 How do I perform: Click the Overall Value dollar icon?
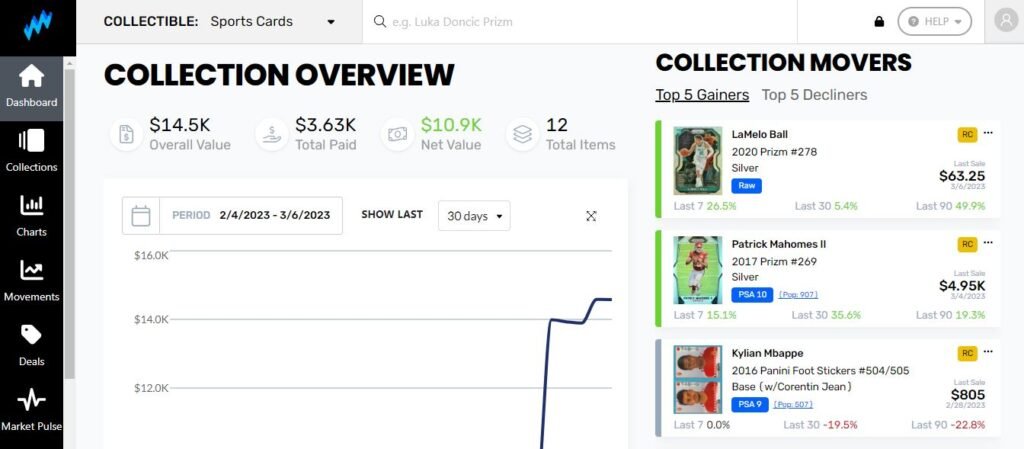click(126, 134)
